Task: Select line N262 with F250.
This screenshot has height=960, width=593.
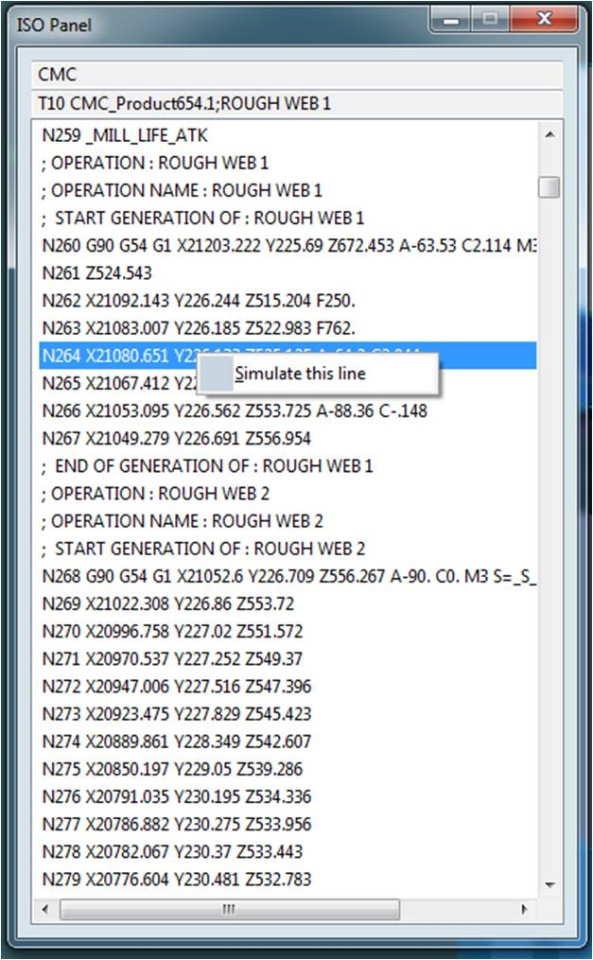Action: point(288,301)
